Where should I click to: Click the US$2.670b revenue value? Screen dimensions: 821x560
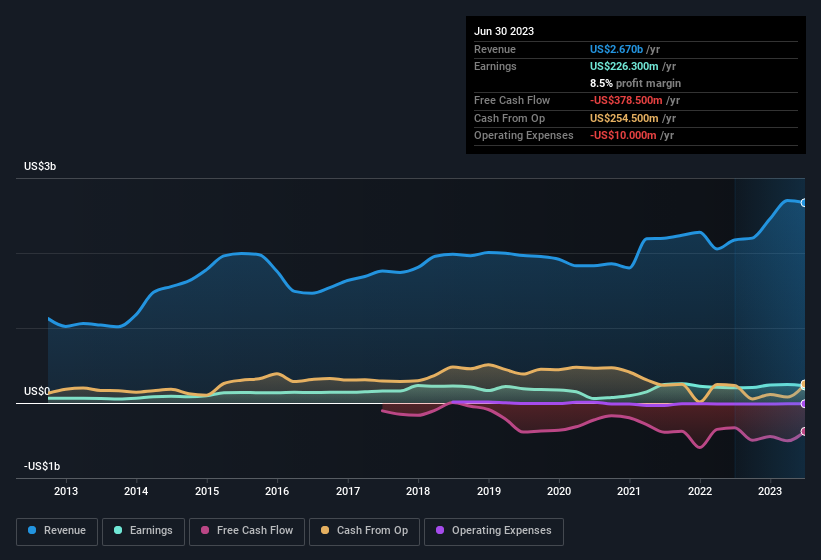616,49
